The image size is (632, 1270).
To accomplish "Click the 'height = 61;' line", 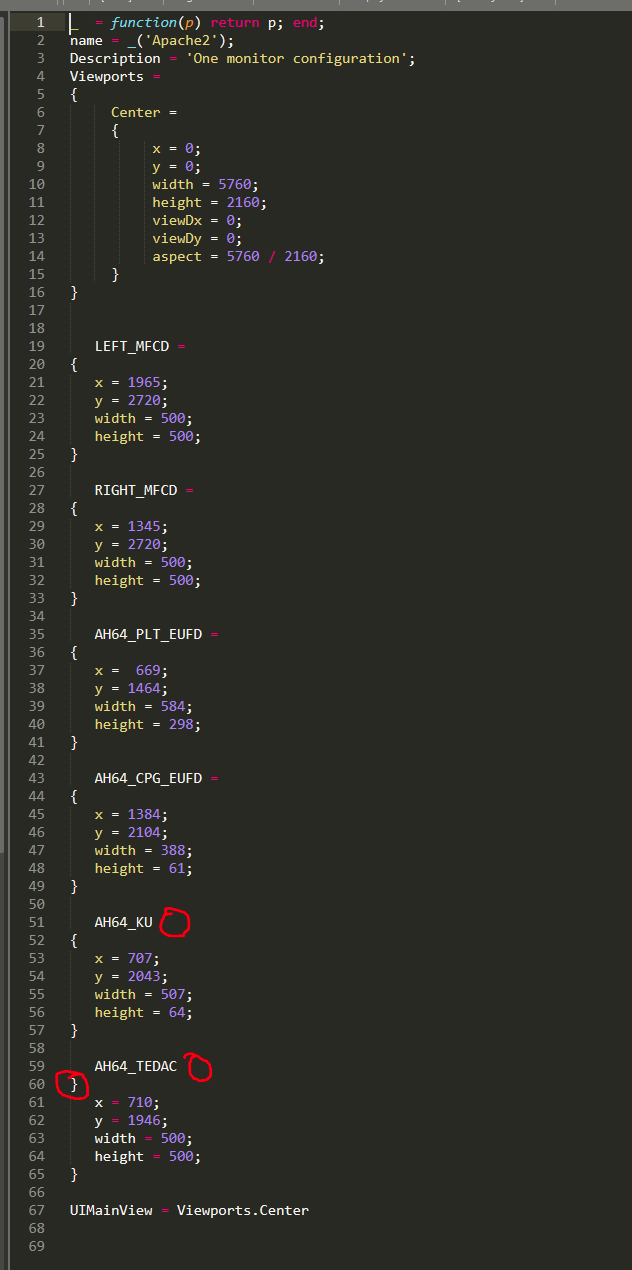I will pos(144,868).
